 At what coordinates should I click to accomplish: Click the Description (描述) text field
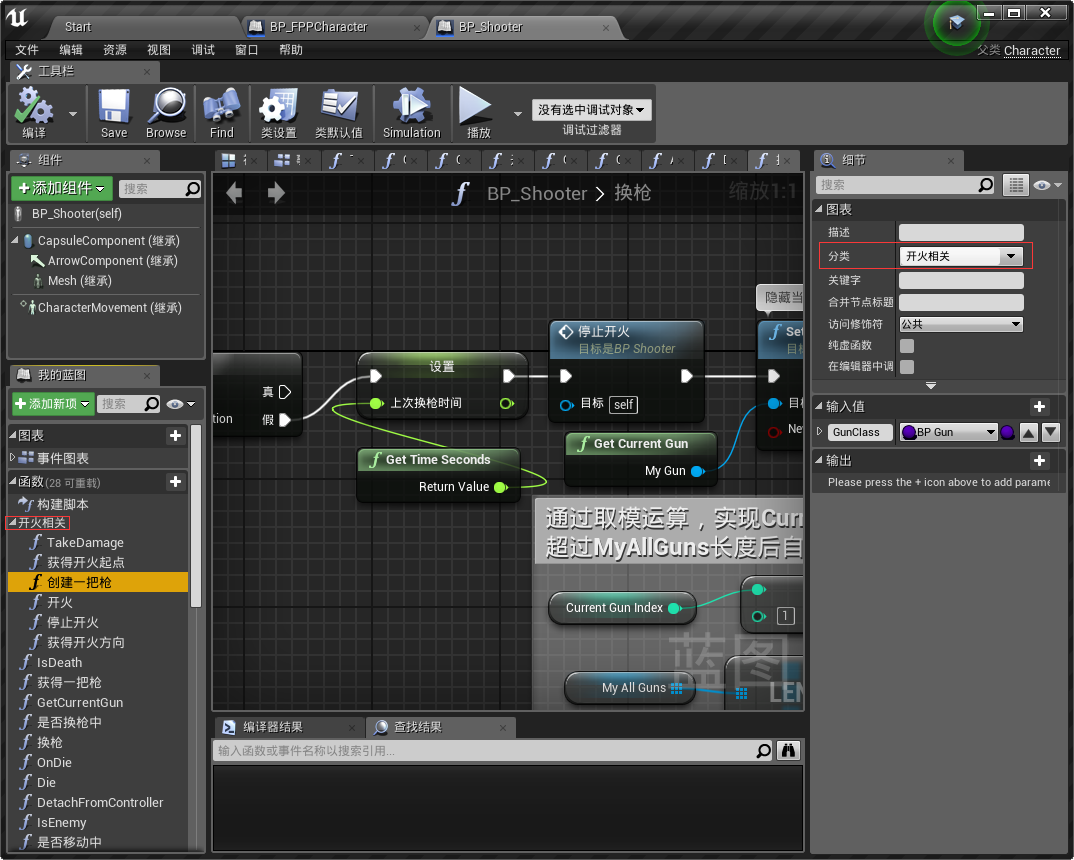pyautogui.click(x=961, y=233)
